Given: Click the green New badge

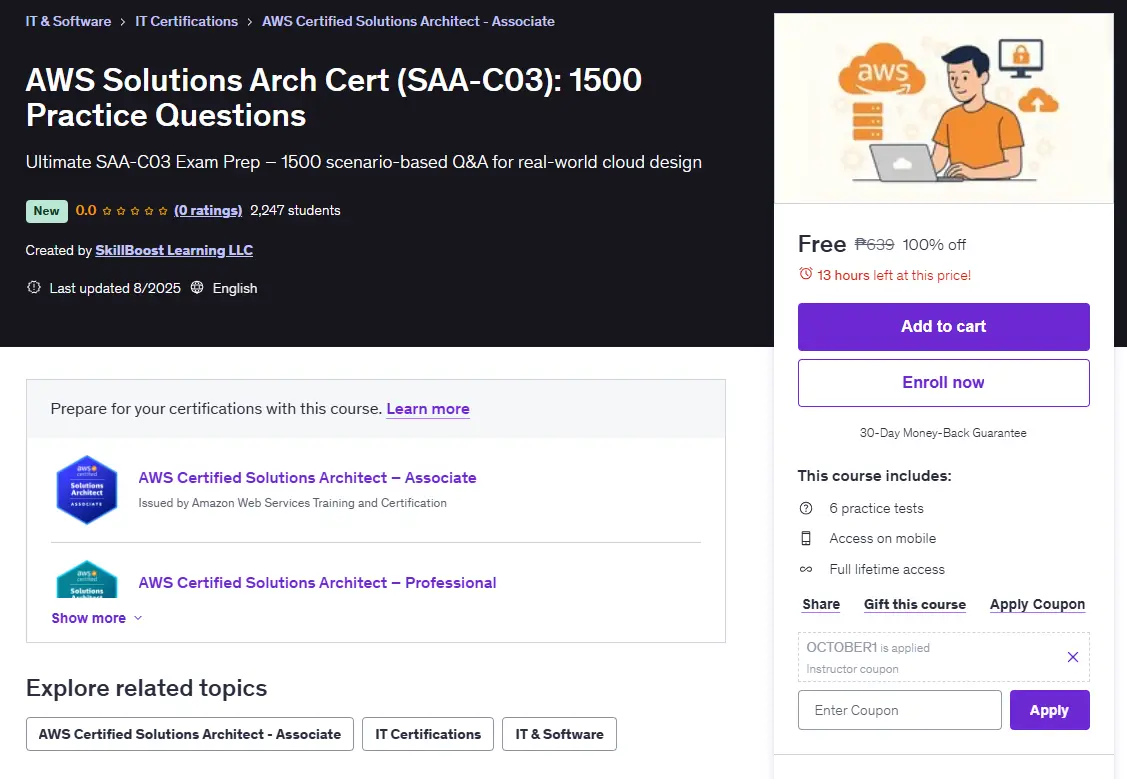Looking at the screenshot, I should 47,211.
